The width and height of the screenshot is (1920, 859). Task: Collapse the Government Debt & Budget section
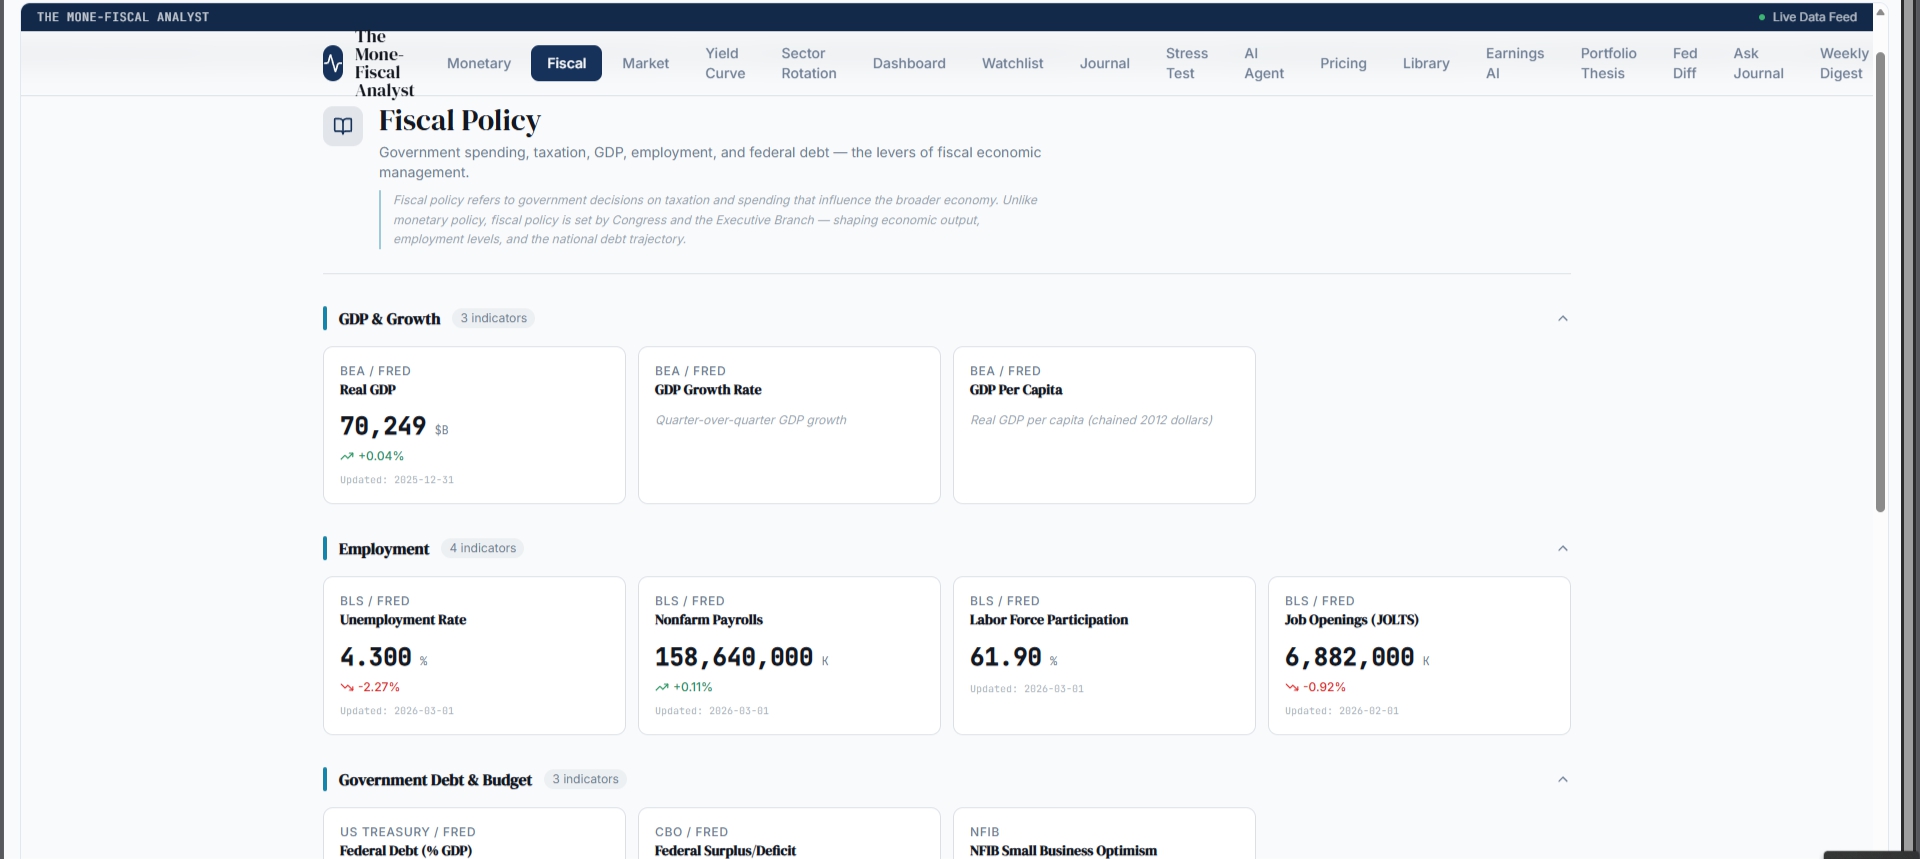[x=1563, y=779]
